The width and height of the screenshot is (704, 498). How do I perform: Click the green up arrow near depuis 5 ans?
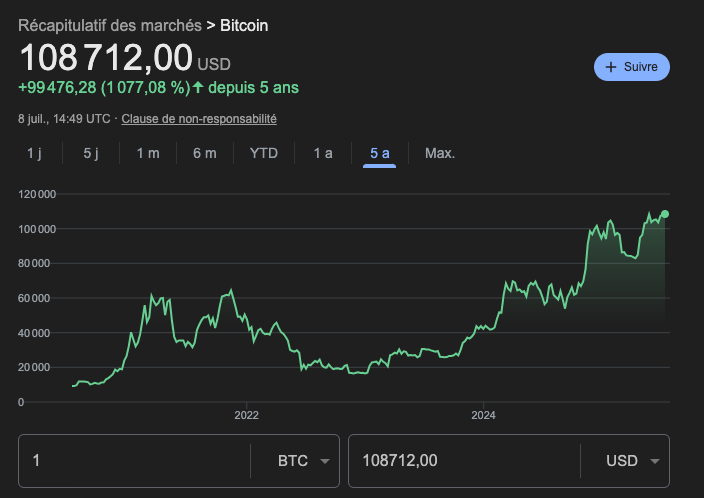[198, 87]
